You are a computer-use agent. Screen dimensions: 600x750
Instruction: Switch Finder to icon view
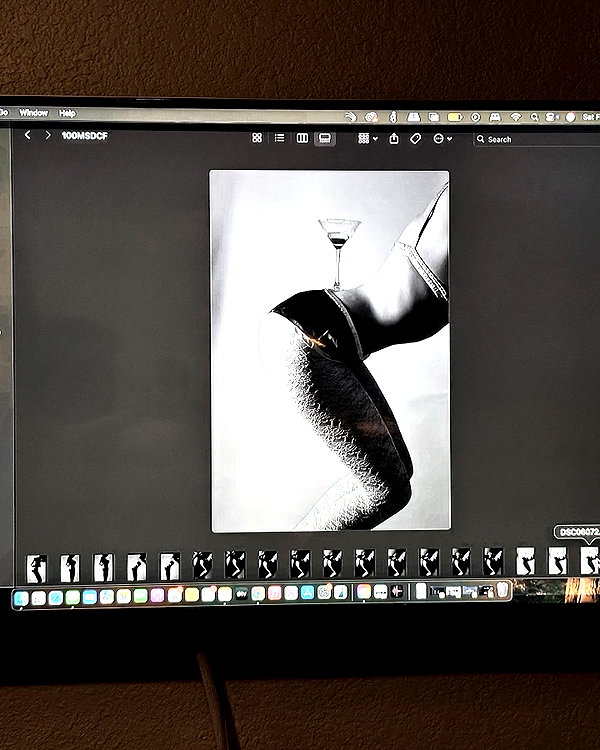[x=257, y=138]
